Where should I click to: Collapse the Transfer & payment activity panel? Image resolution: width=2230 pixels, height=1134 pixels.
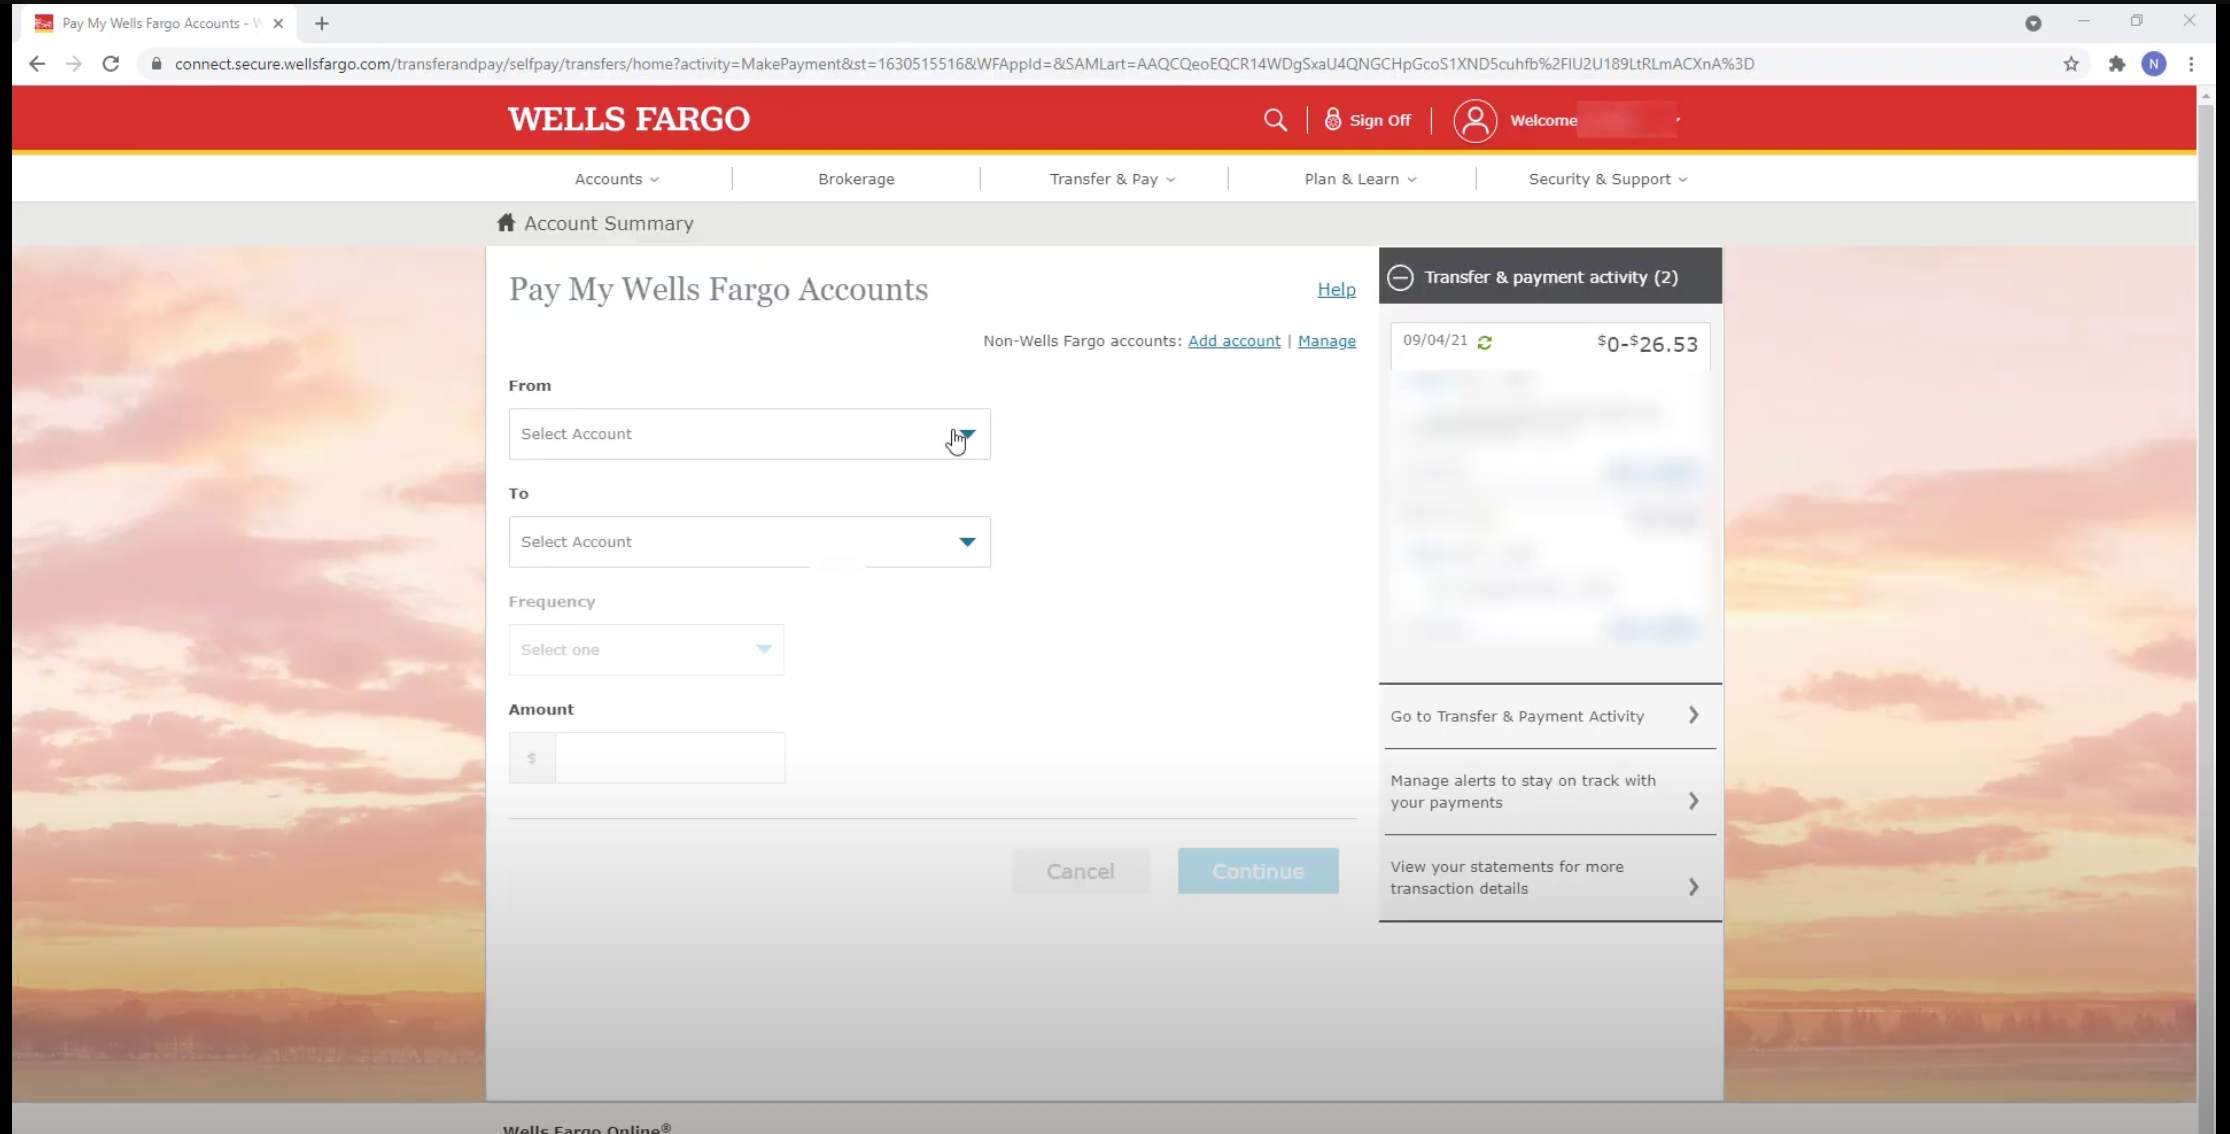[x=1401, y=277]
